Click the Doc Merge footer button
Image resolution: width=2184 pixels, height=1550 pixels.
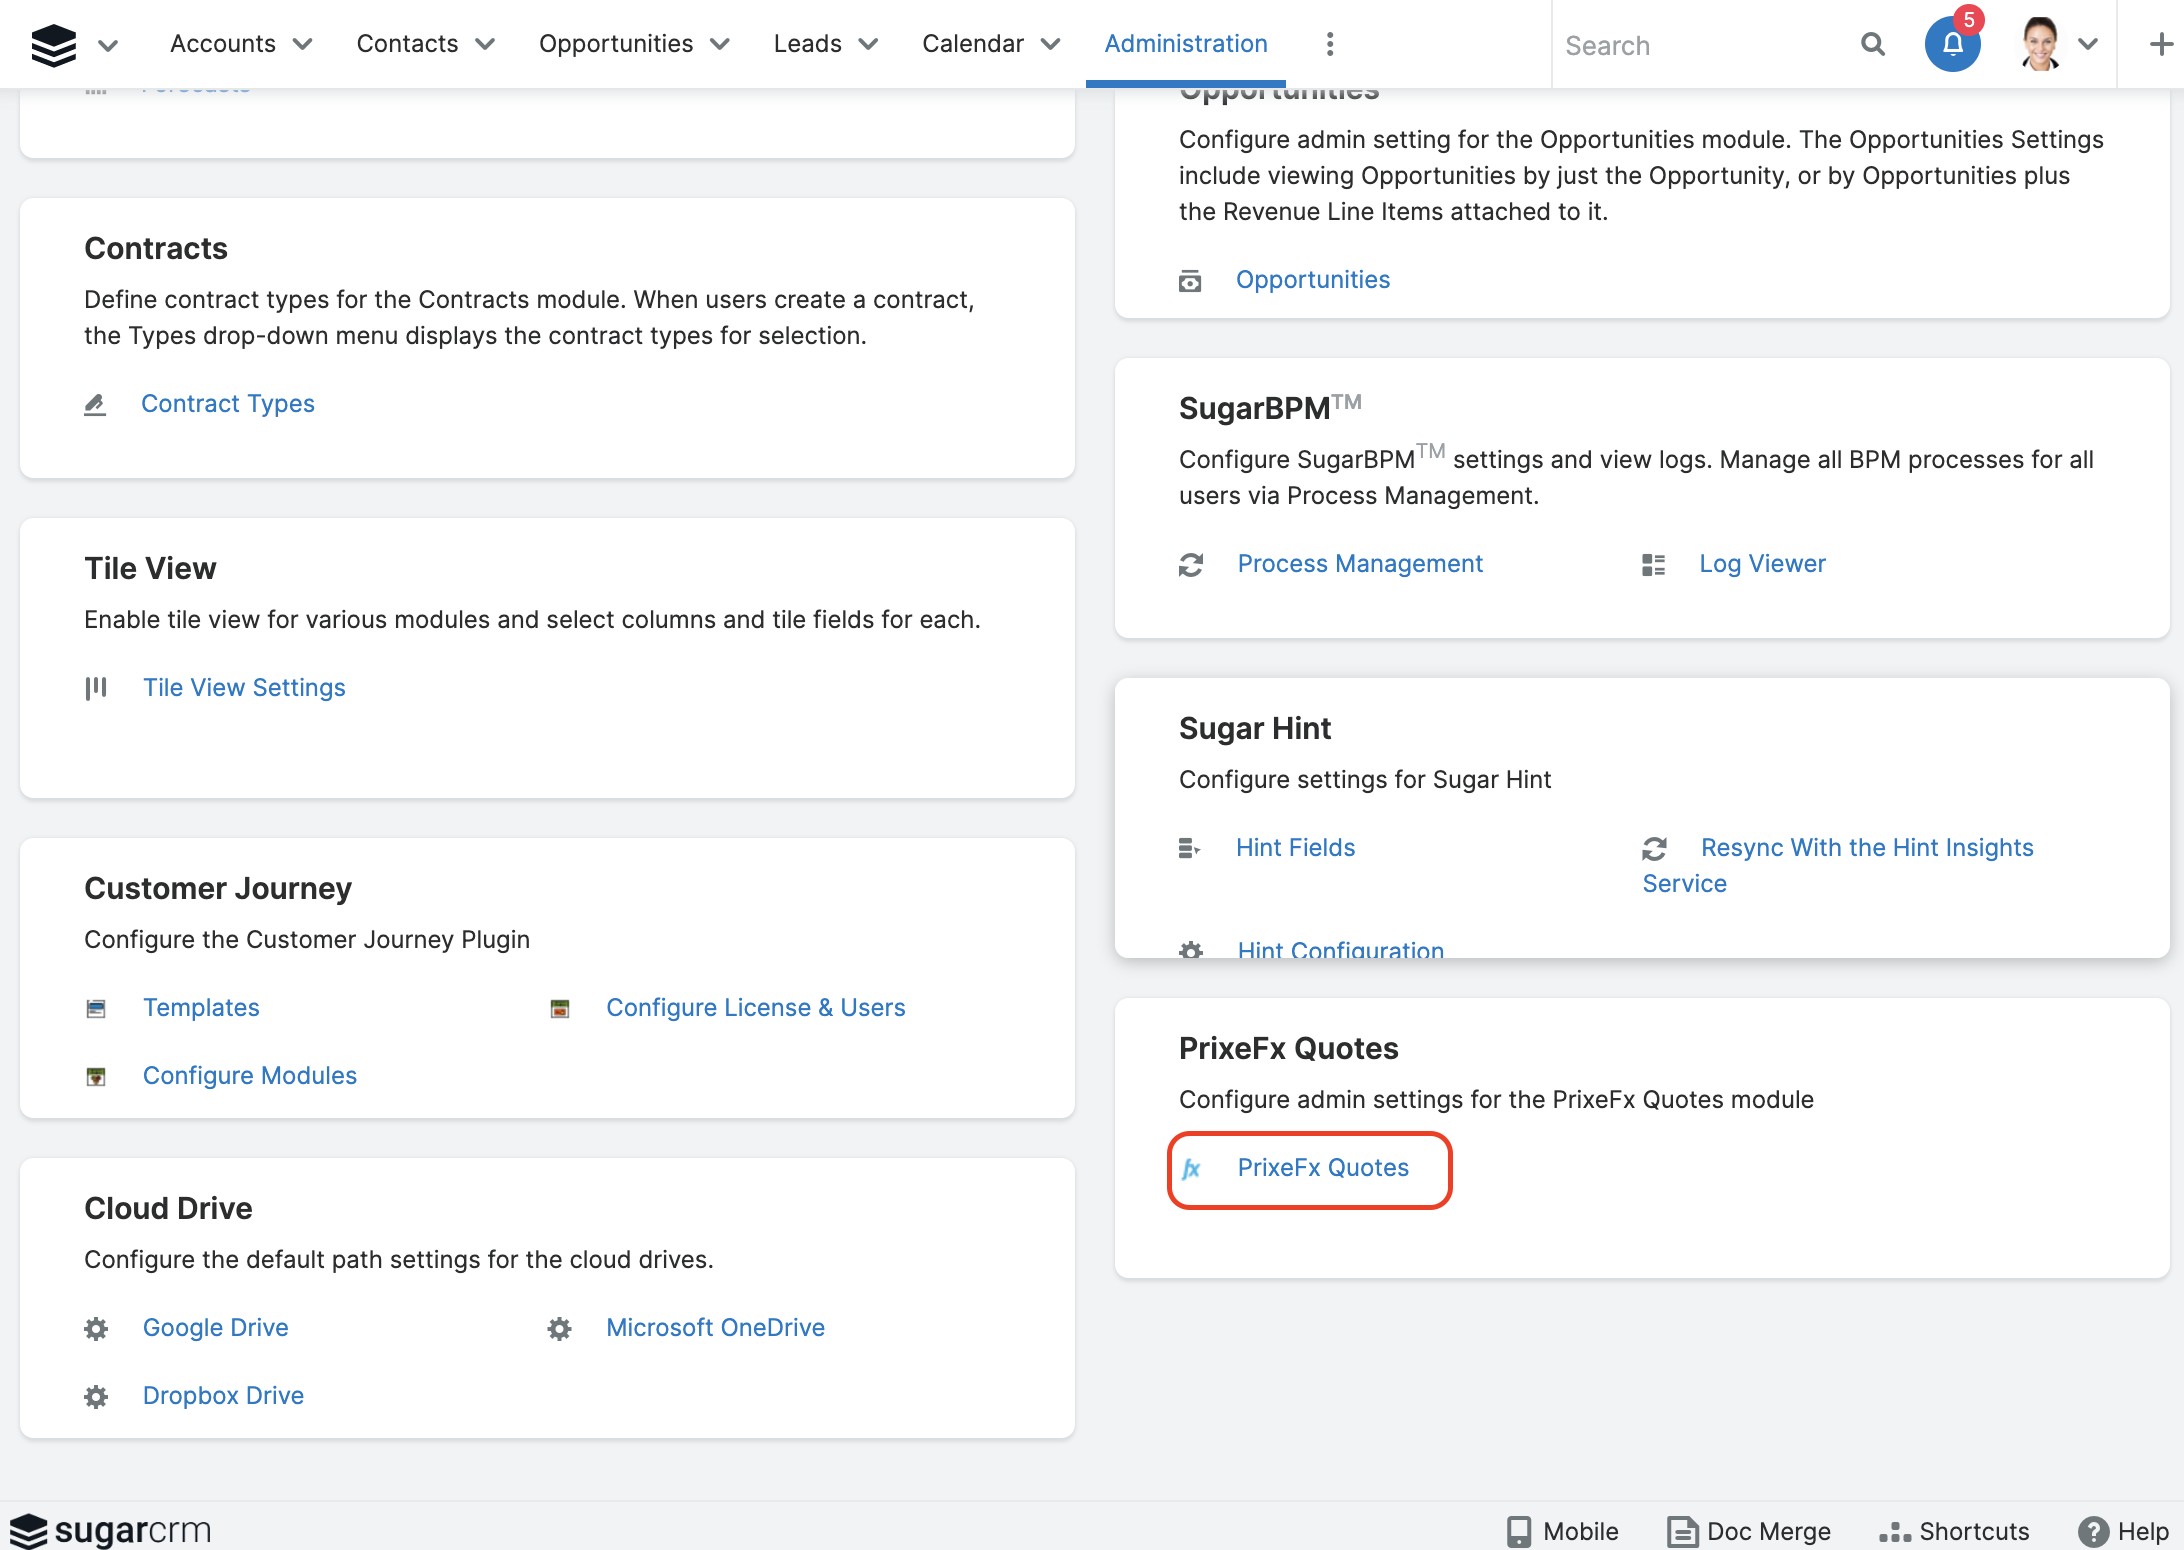click(x=1749, y=1531)
